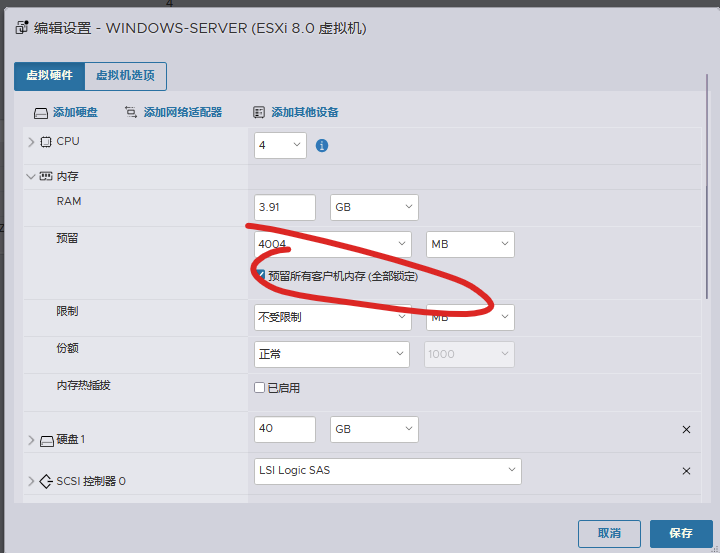Open the LSI Logic SAS controller dropdown

pos(388,470)
